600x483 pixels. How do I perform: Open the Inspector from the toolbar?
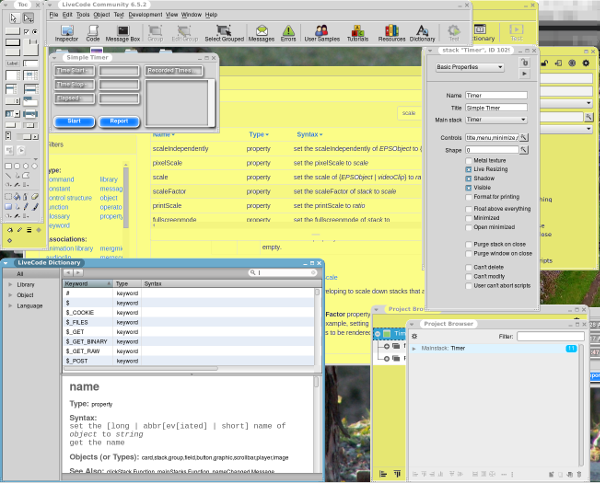tap(66, 33)
